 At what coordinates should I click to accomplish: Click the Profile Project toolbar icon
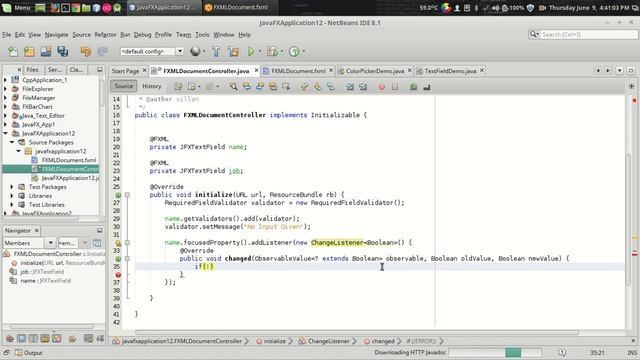tap(294, 51)
